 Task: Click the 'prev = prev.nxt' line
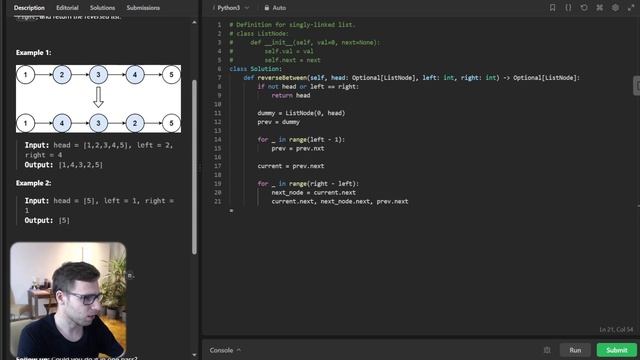298,149
